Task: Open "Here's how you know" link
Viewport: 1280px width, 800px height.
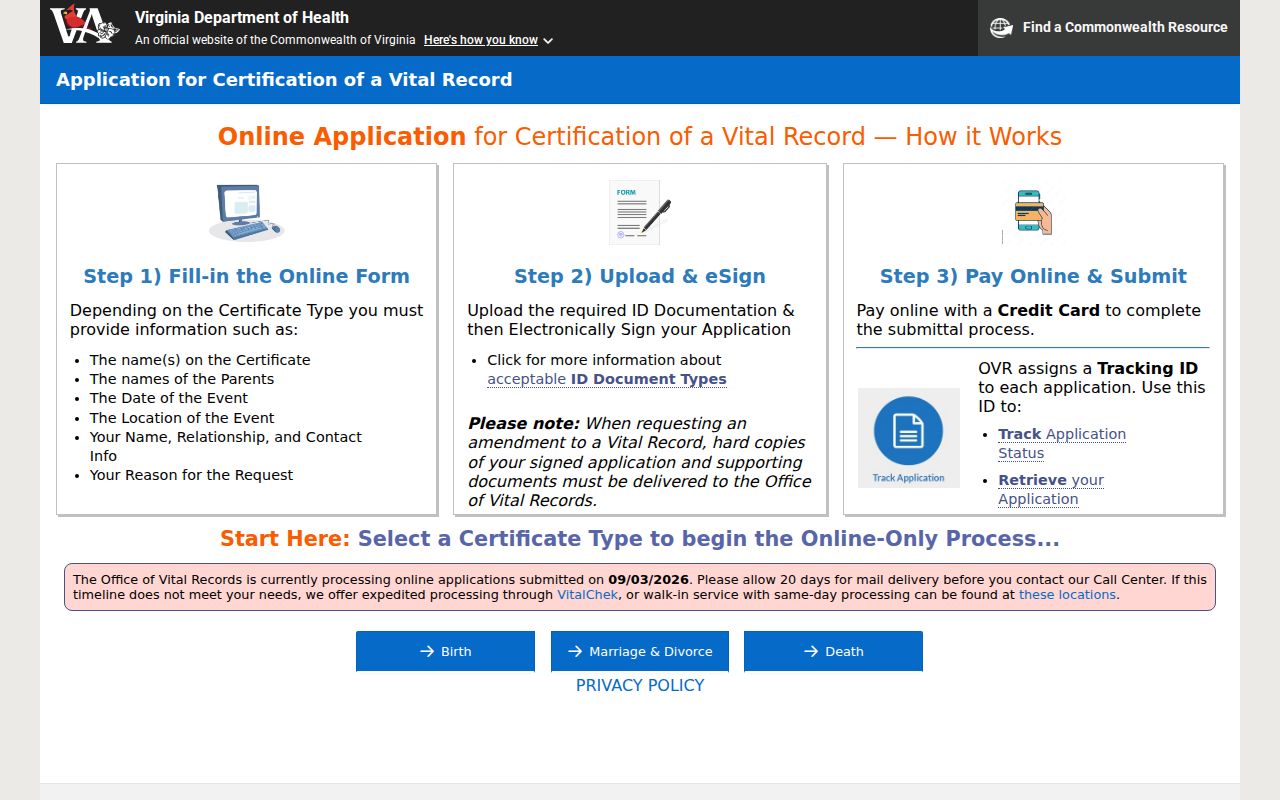Action: pyautogui.click(x=481, y=40)
